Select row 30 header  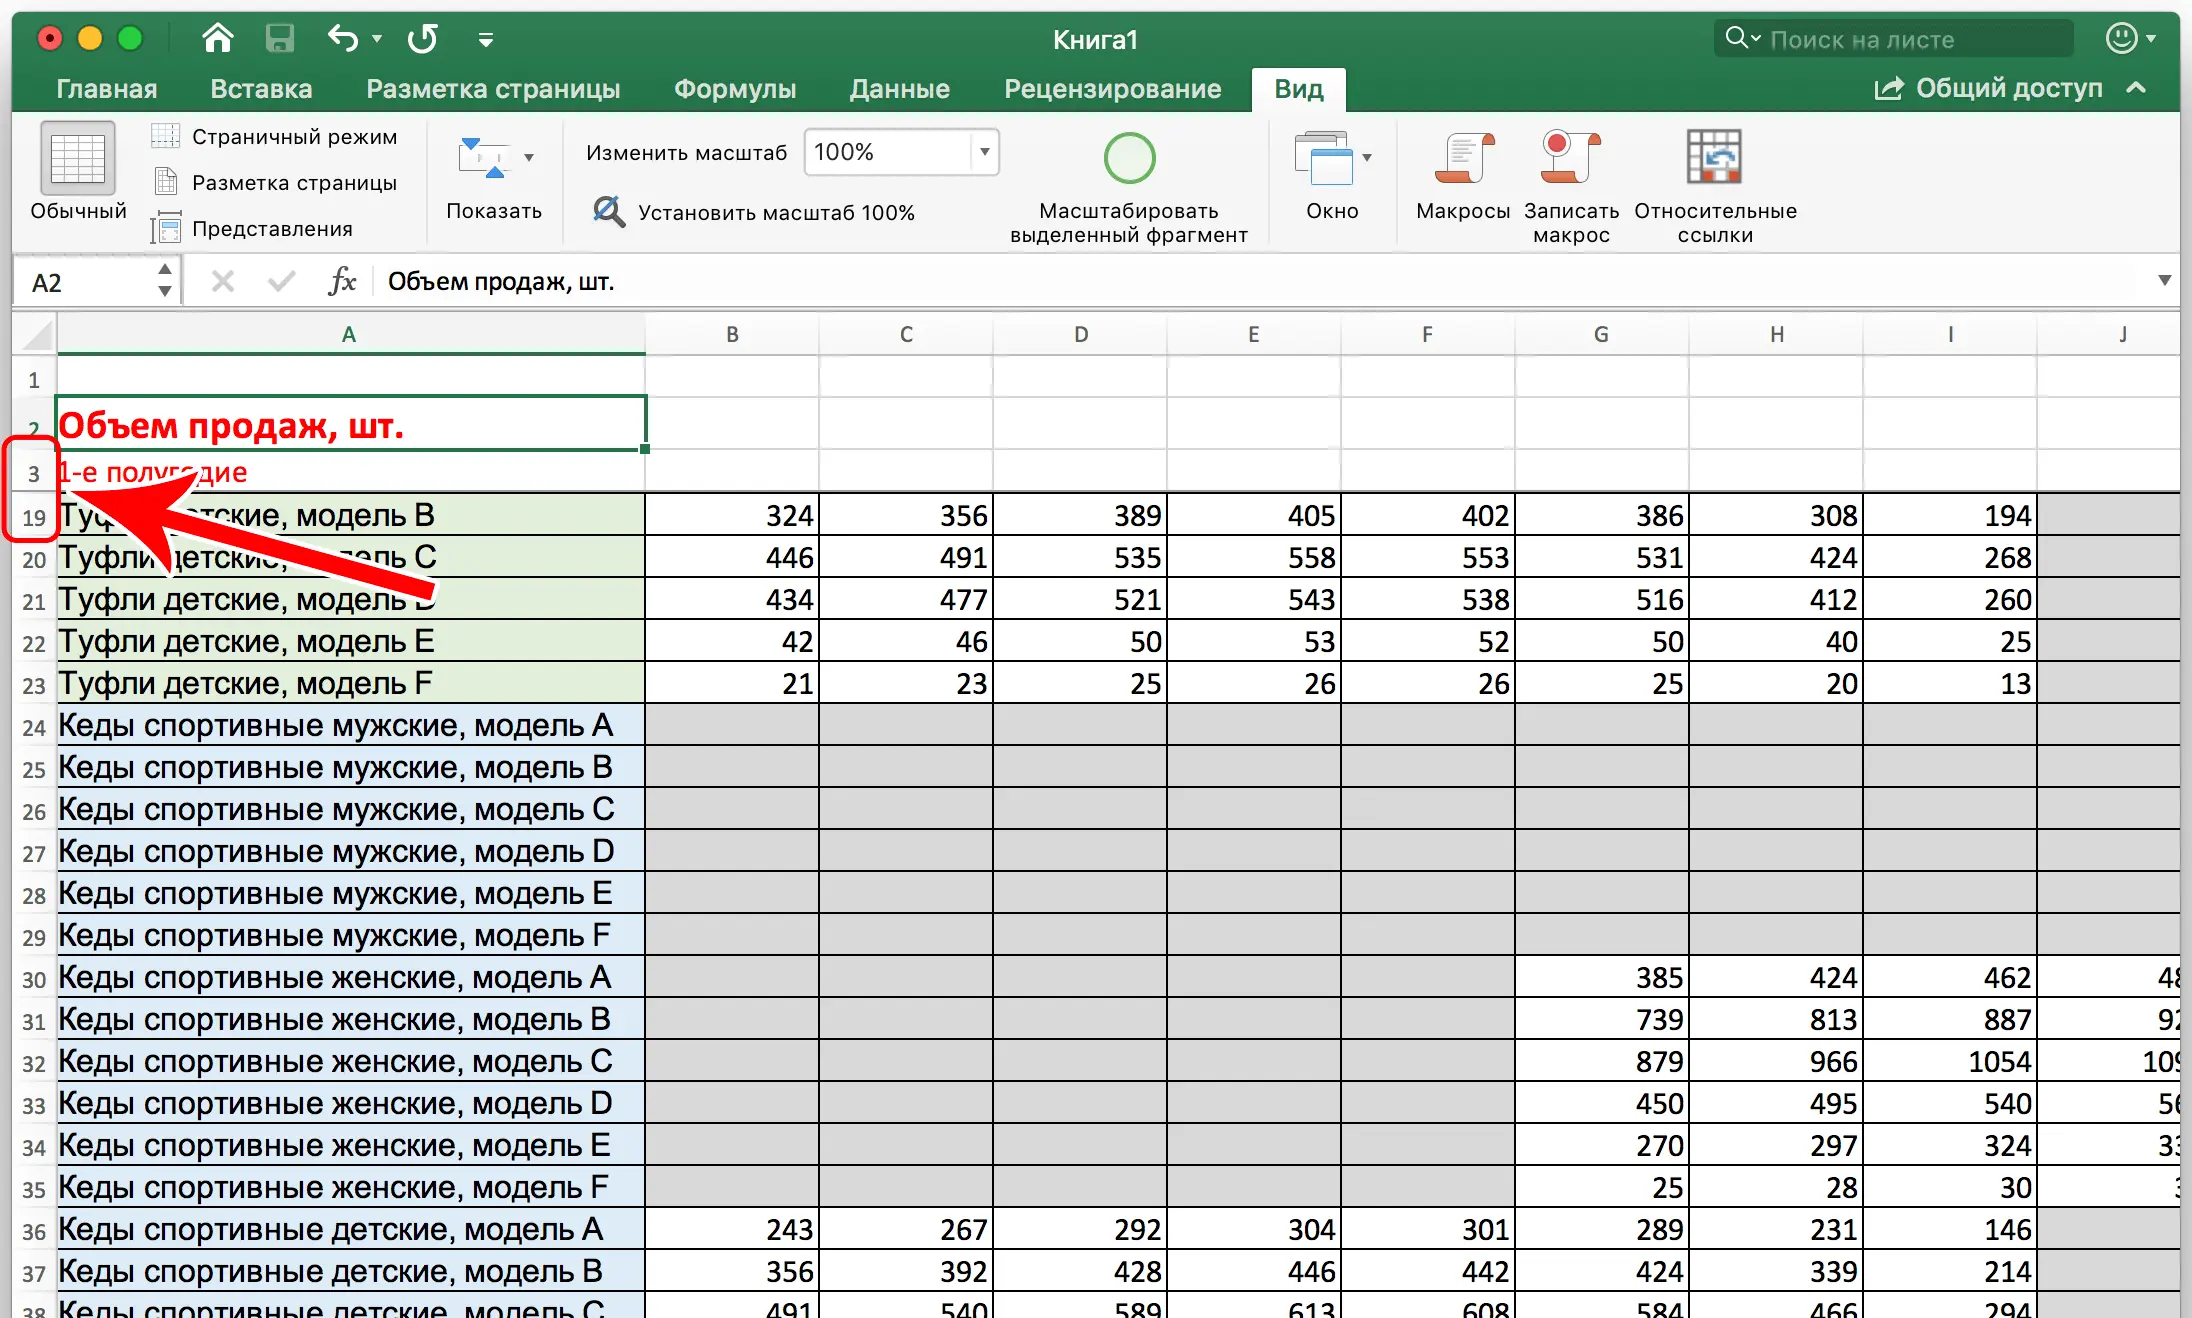click(x=34, y=979)
